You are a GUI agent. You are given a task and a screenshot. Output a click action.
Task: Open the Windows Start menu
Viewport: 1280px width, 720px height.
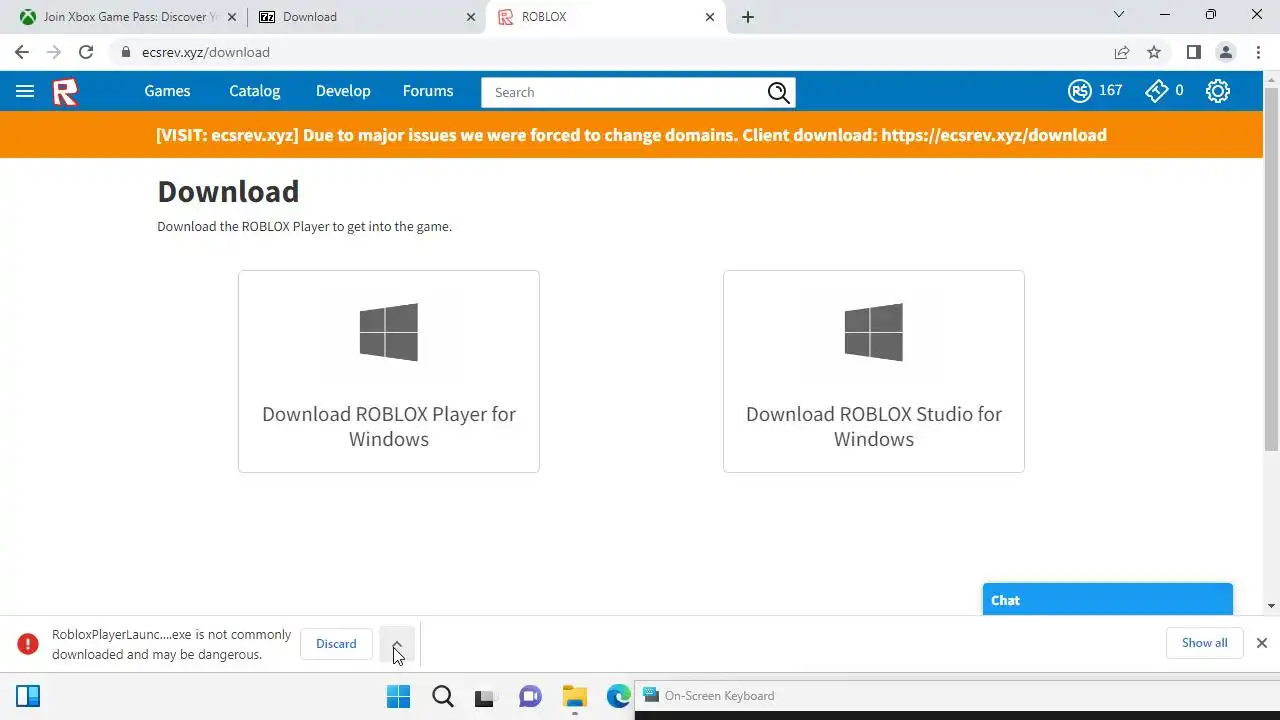point(398,696)
